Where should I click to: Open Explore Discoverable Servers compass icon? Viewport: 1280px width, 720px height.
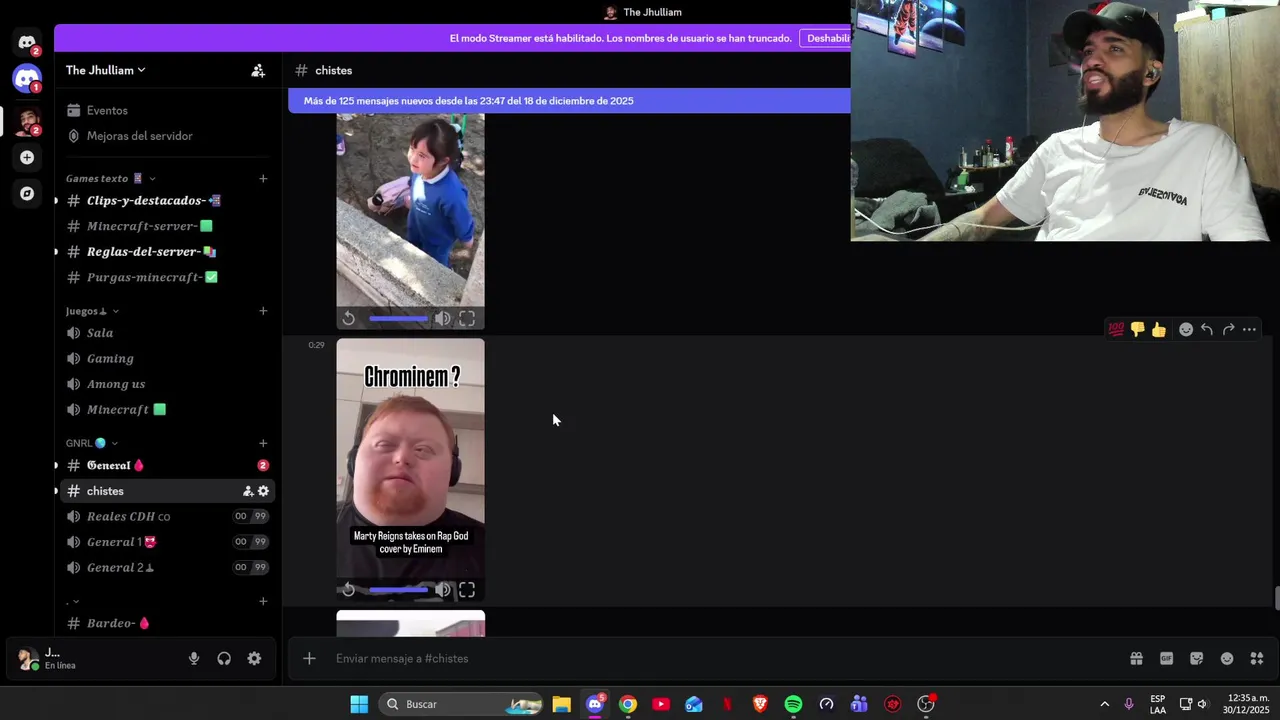pos(27,193)
